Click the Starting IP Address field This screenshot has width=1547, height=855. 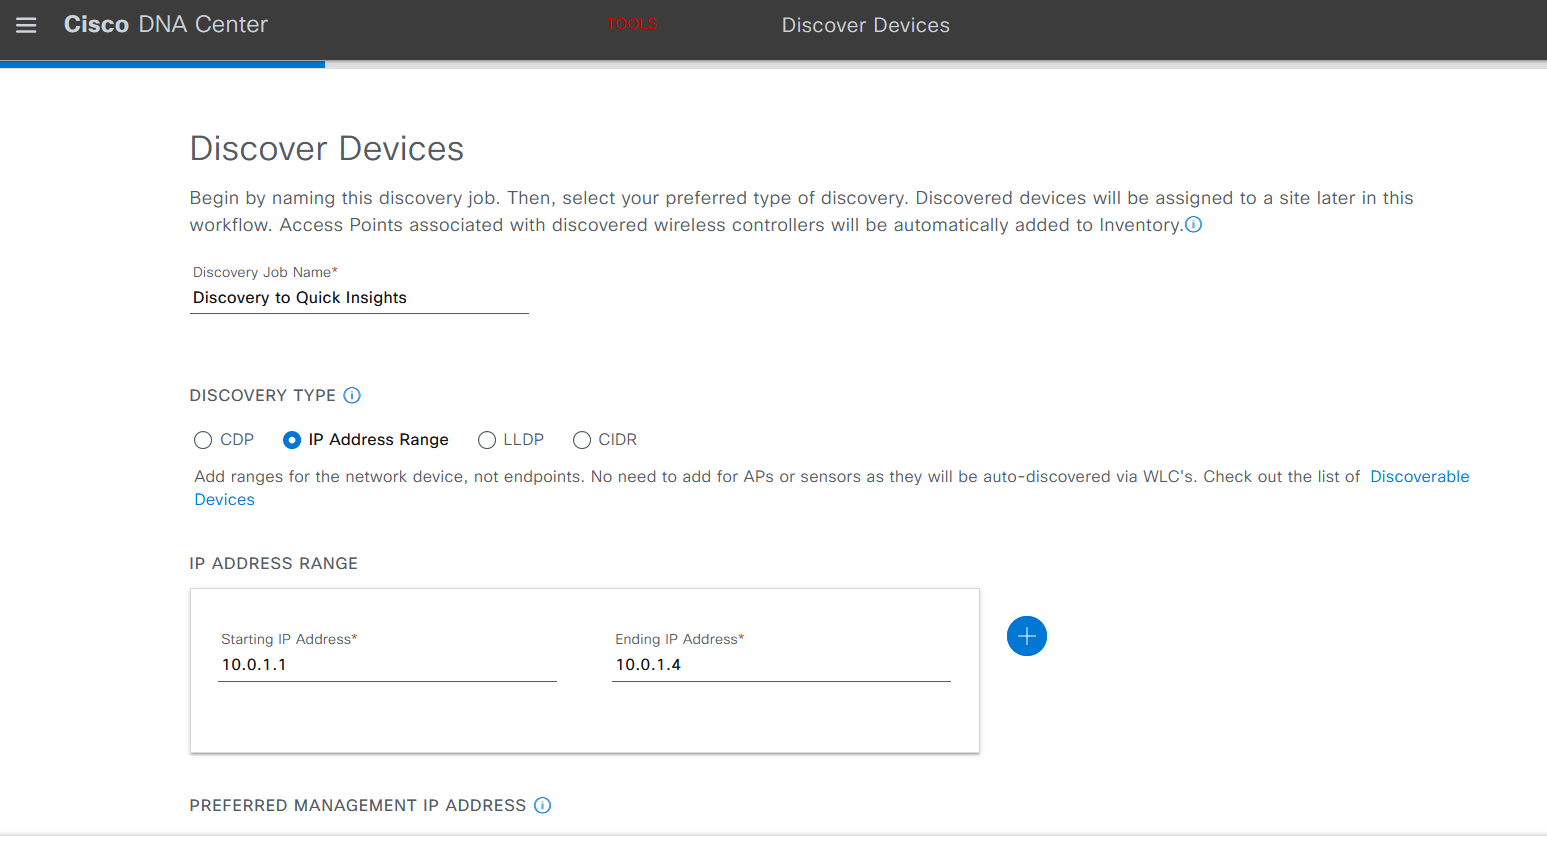pos(387,665)
